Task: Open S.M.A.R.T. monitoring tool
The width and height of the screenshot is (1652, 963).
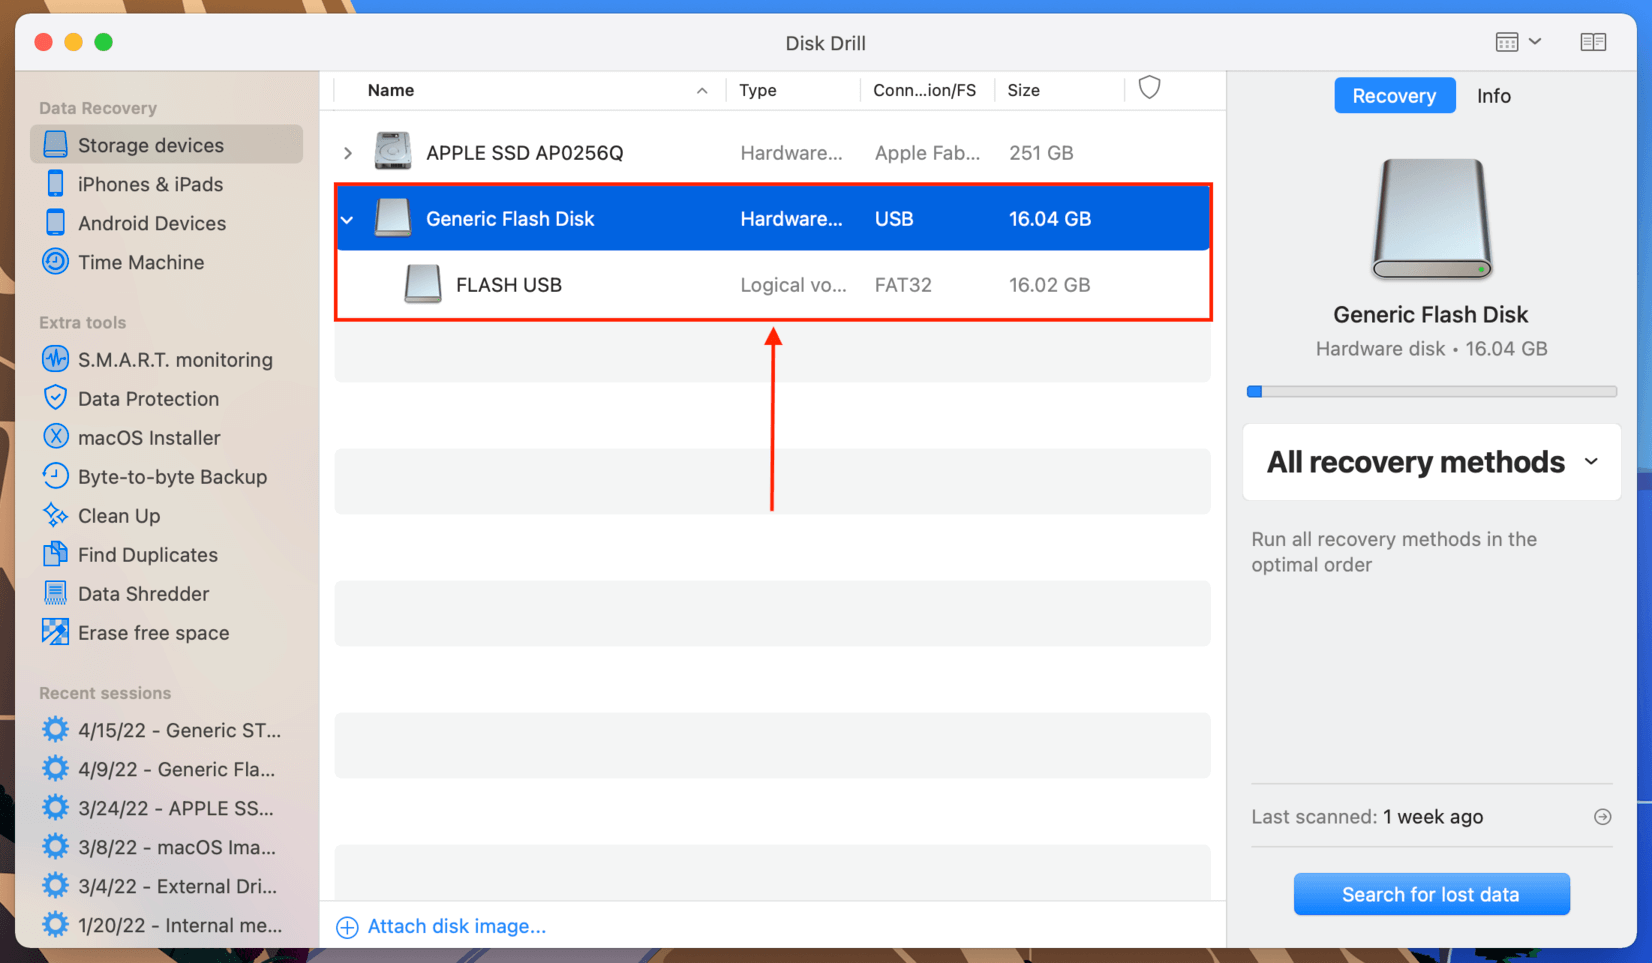Action: [x=175, y=359]
